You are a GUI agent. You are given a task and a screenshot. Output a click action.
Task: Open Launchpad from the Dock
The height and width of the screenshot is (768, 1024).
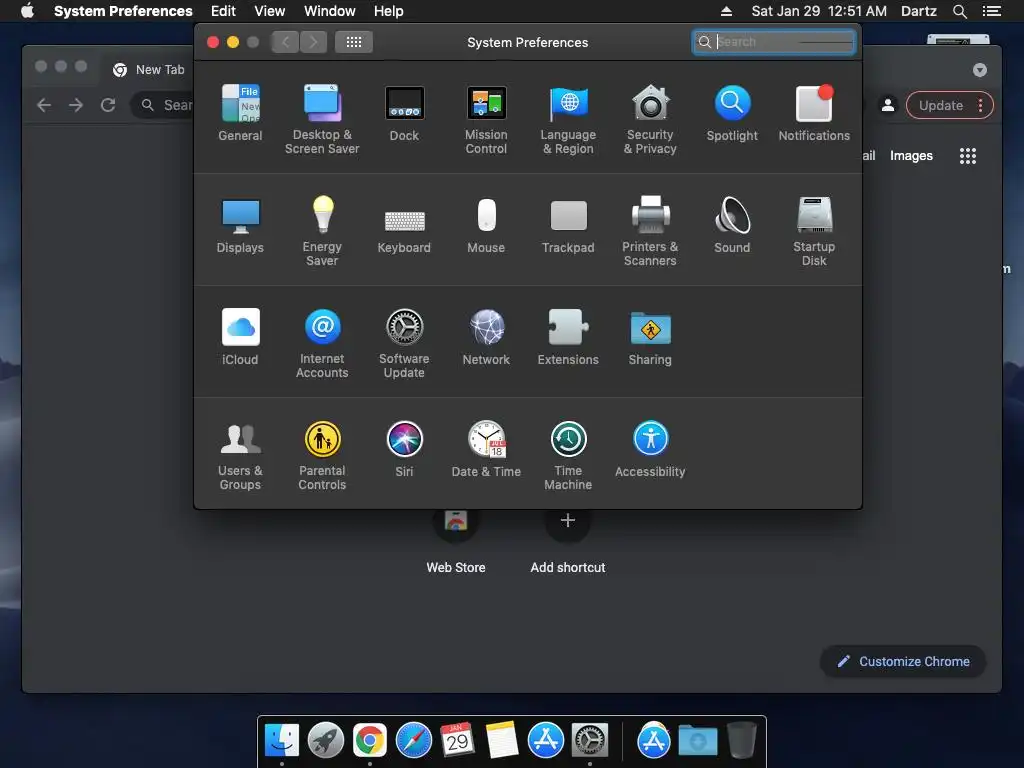[326, 741]
